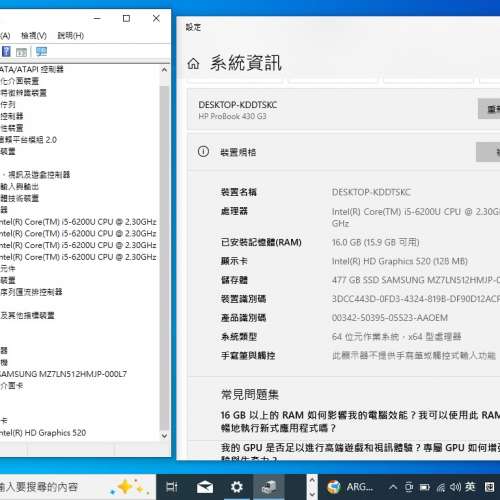The image size is (500, 500).
Task: Click the Settings gear taskbar icon
Action: coord(236,487)
